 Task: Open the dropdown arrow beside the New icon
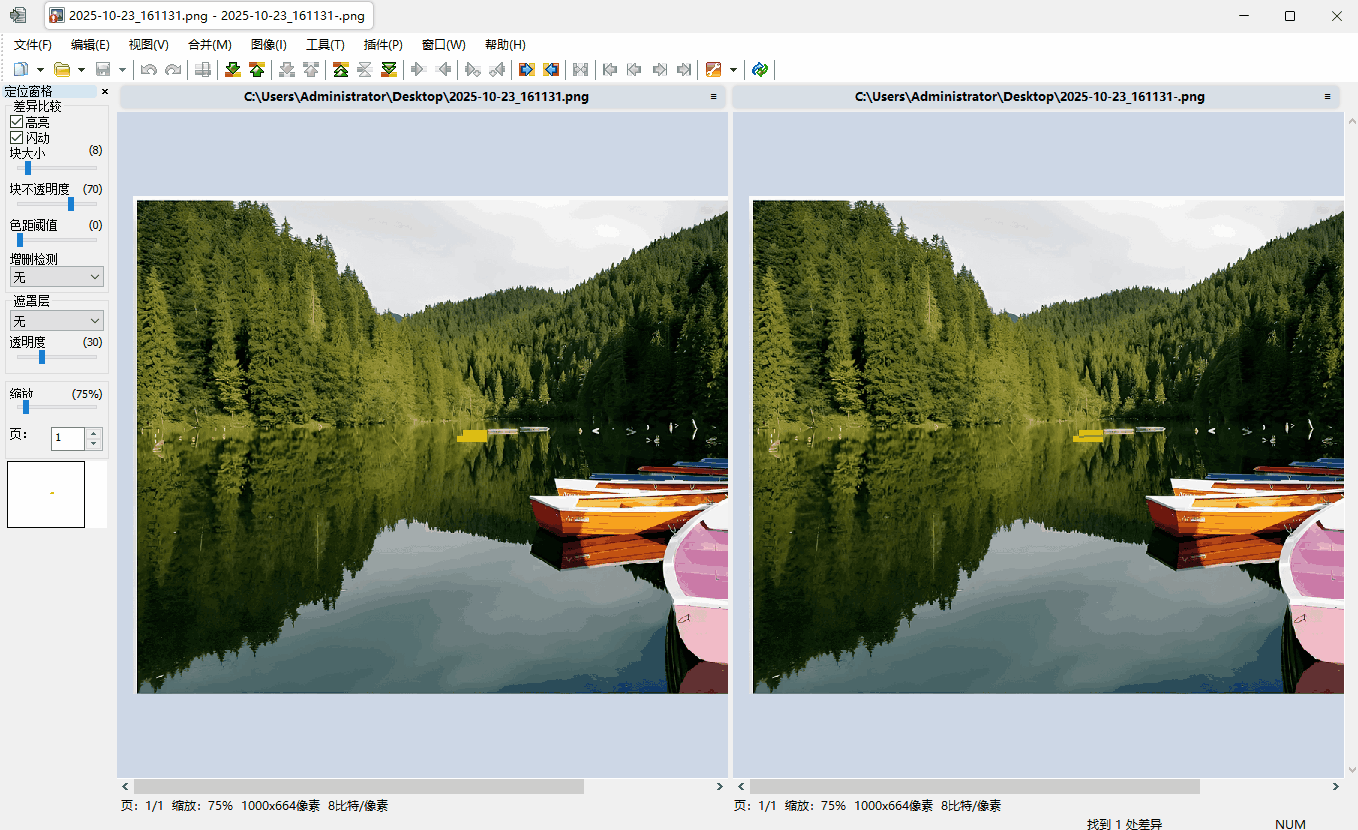coord(40,69)
